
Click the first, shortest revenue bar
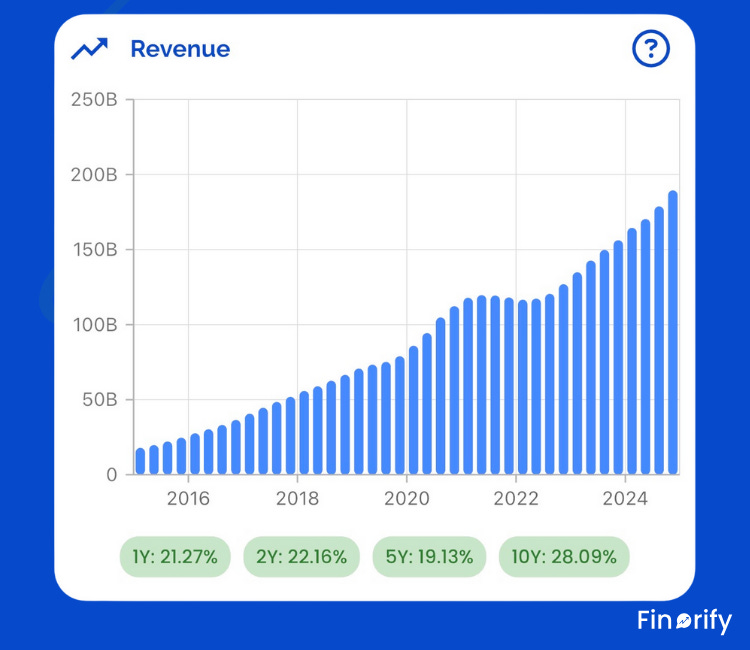tap(140, 461)
